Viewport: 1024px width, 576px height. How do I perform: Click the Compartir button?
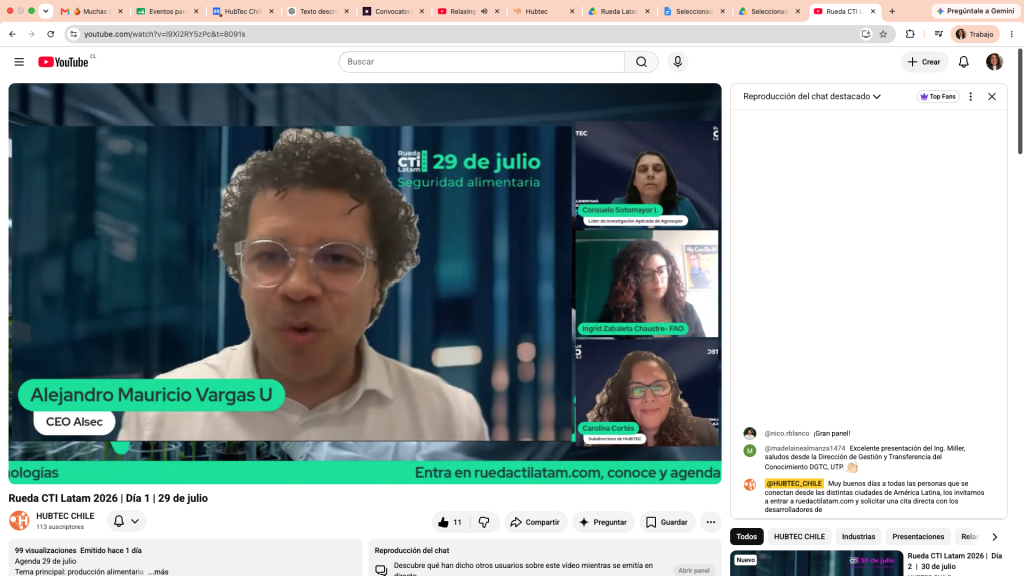(x=535, y=522)
